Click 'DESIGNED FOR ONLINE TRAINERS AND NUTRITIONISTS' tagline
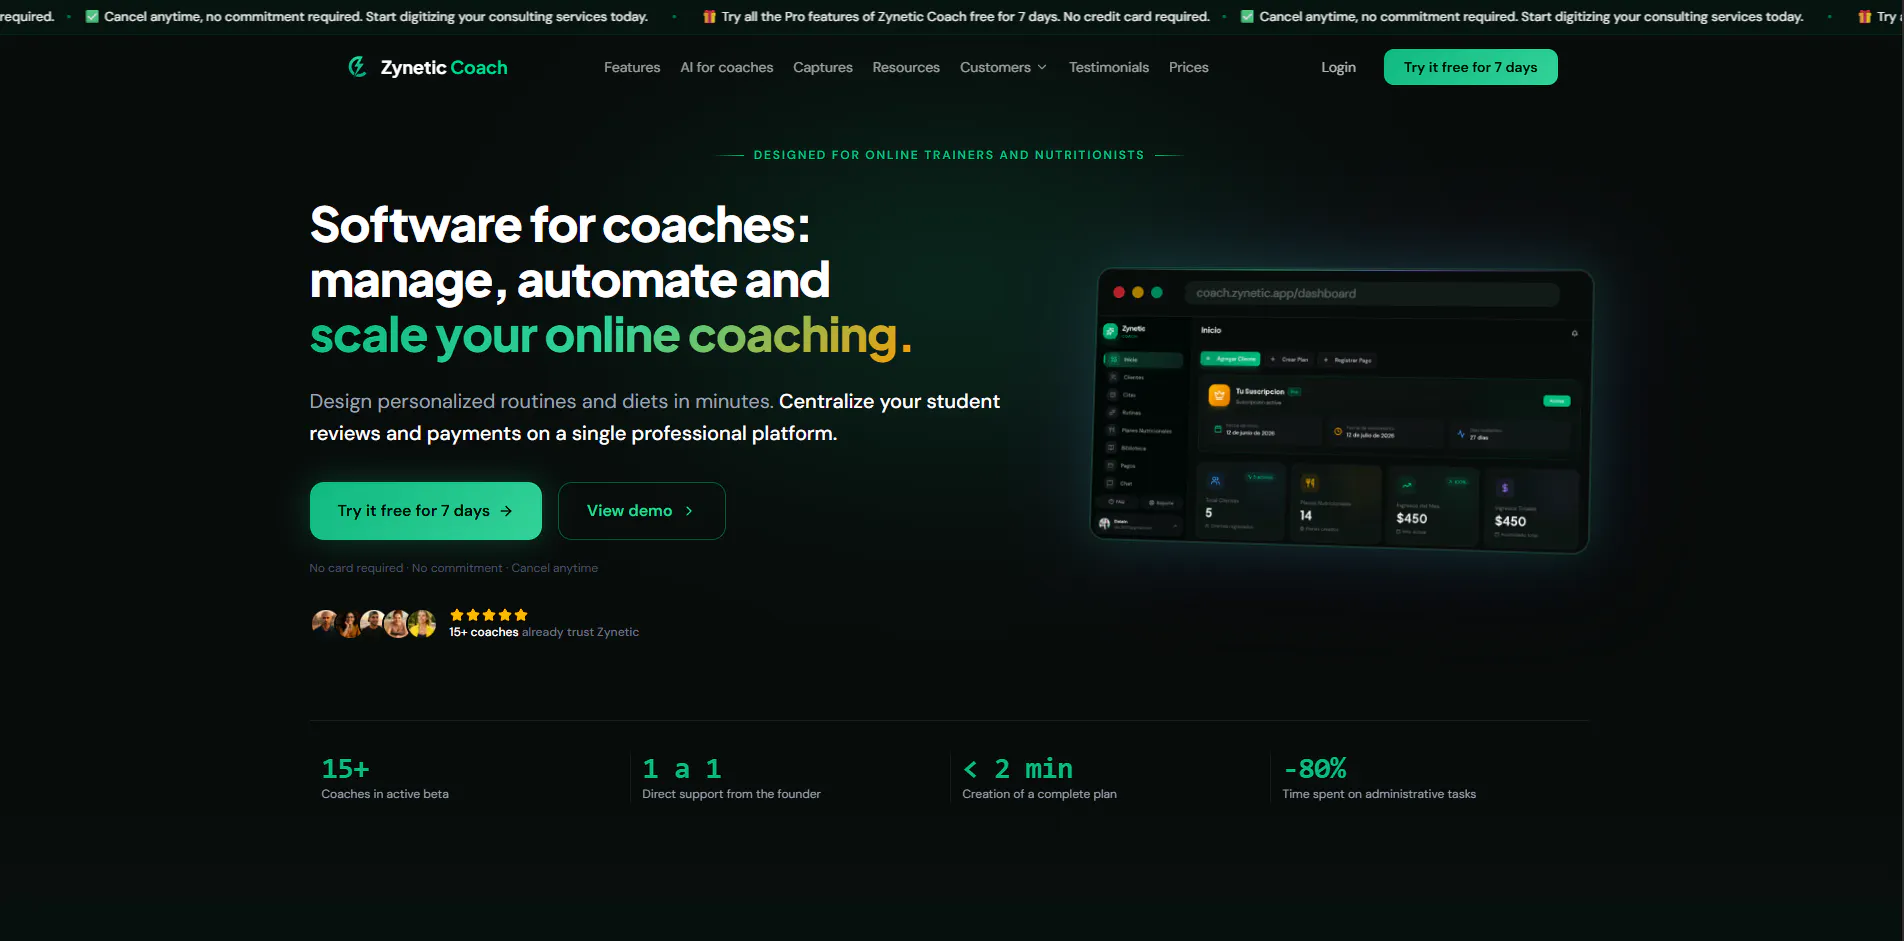This screenshot has width=1904, height=941. [x=949, y=155]
